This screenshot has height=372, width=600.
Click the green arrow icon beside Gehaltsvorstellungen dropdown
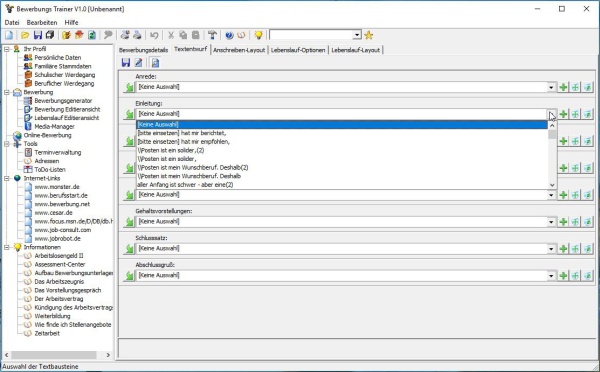(x=129, y=222)
